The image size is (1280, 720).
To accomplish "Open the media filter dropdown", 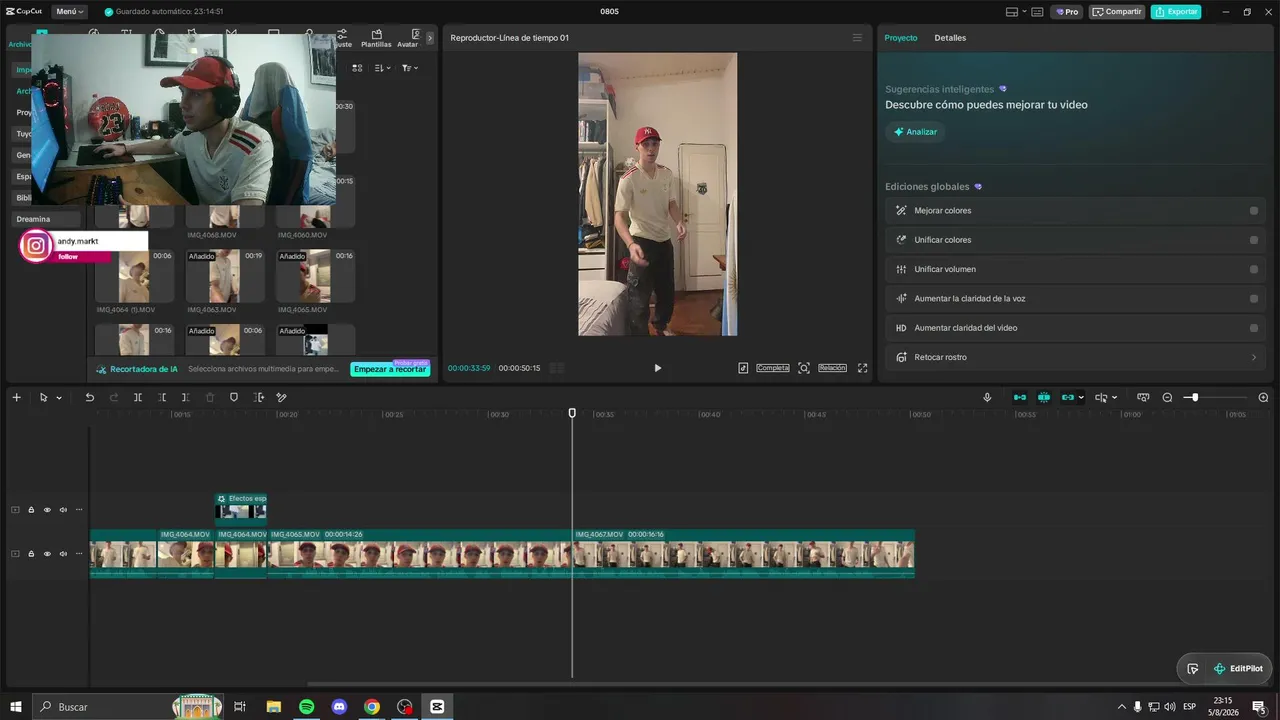I will coord(410,68).
